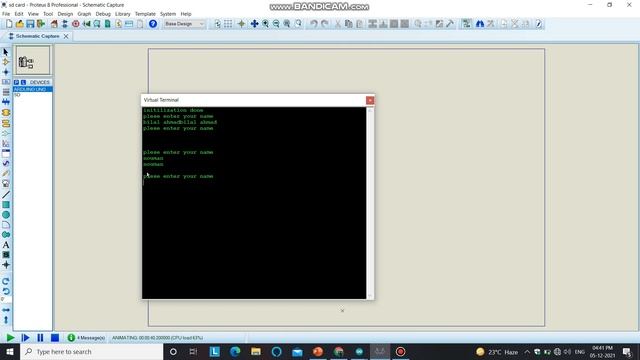The height and width of the screenshot is (360, 640).
Task: Open the Design menu
Action: (x=65, y=14)
